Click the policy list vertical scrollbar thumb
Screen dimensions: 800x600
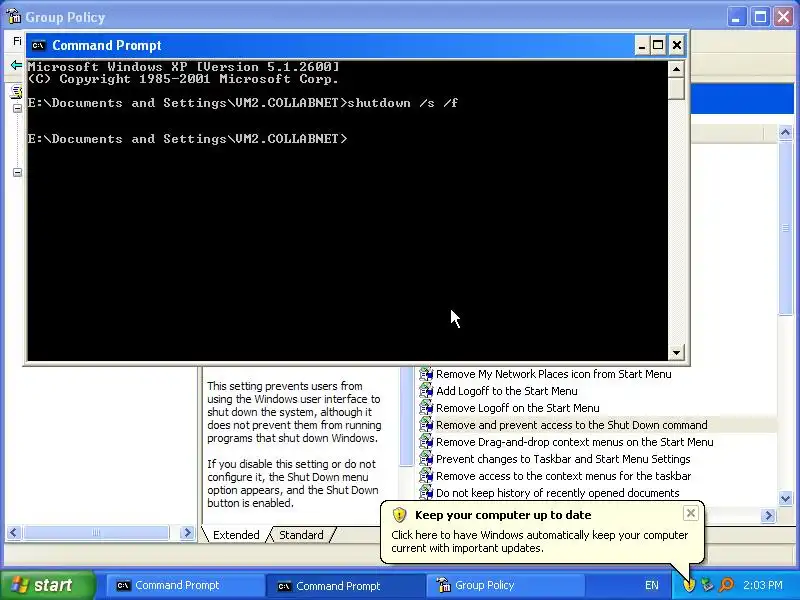(x=785, y=228)
